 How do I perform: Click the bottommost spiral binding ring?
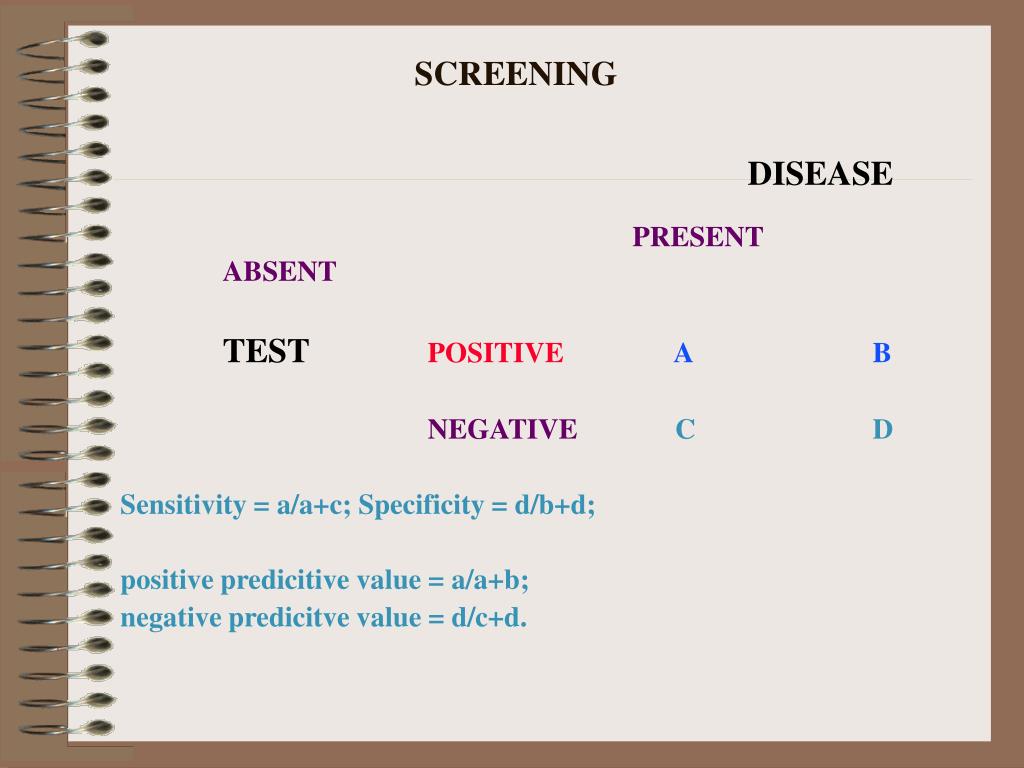pos(67,728)
